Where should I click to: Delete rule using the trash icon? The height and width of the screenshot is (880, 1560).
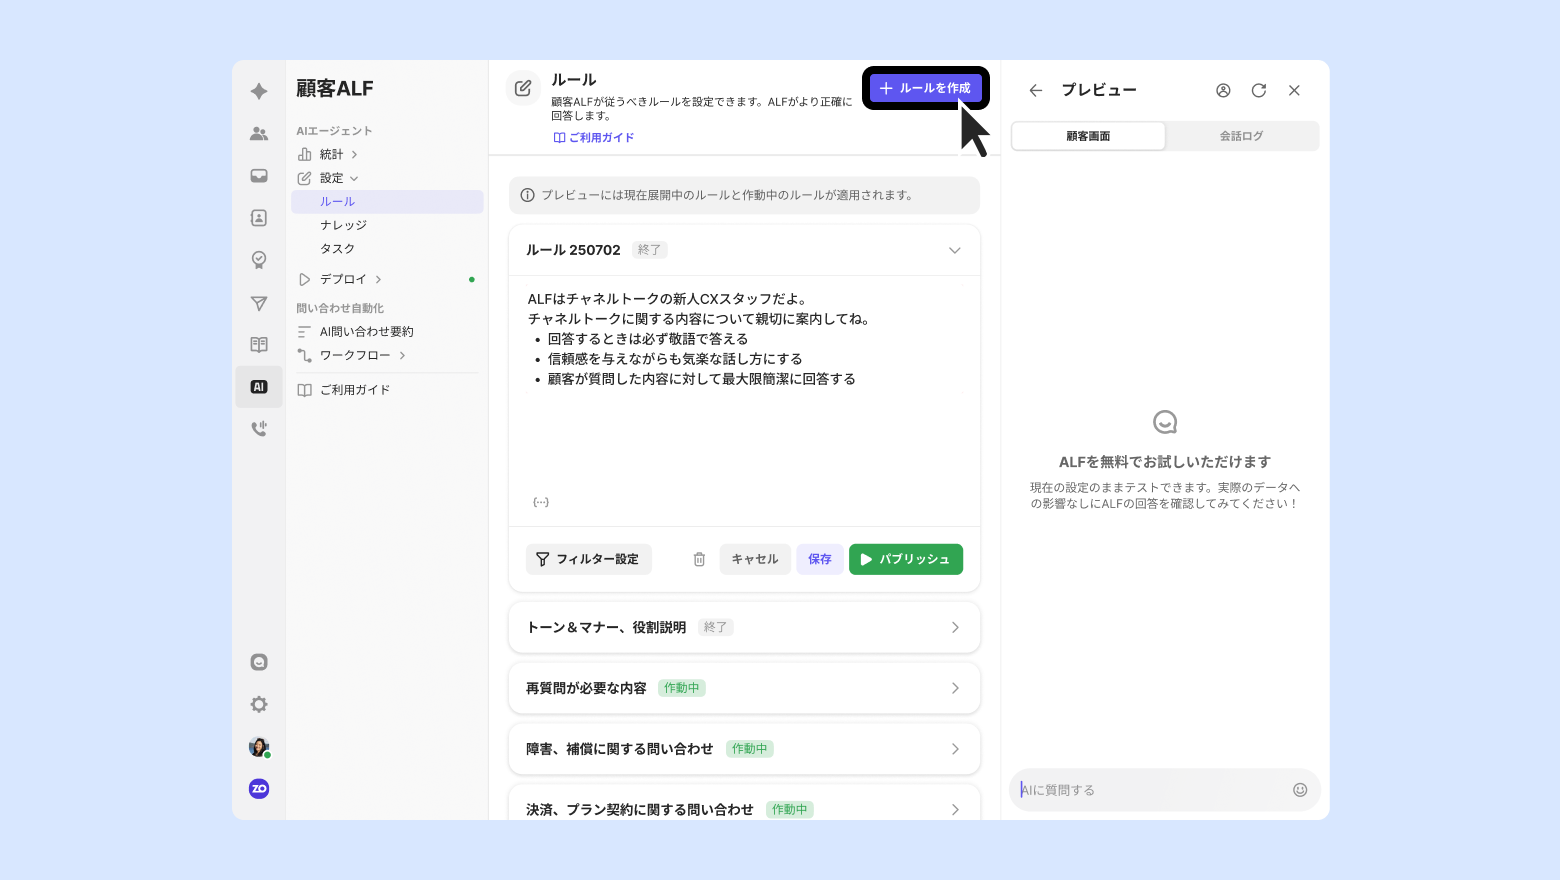coord(699,560)
